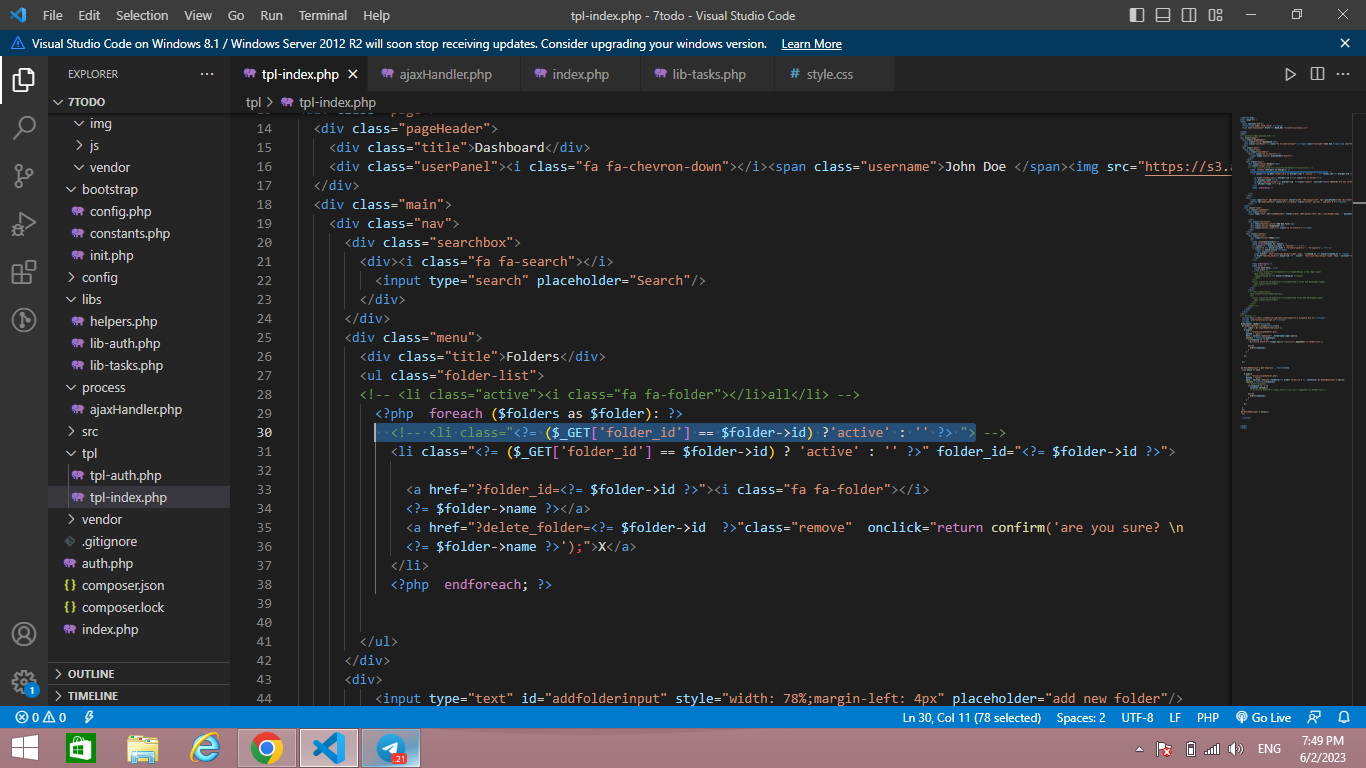1366x768 pixels.
Task: Open composer.json file
Action: point(139,586)
